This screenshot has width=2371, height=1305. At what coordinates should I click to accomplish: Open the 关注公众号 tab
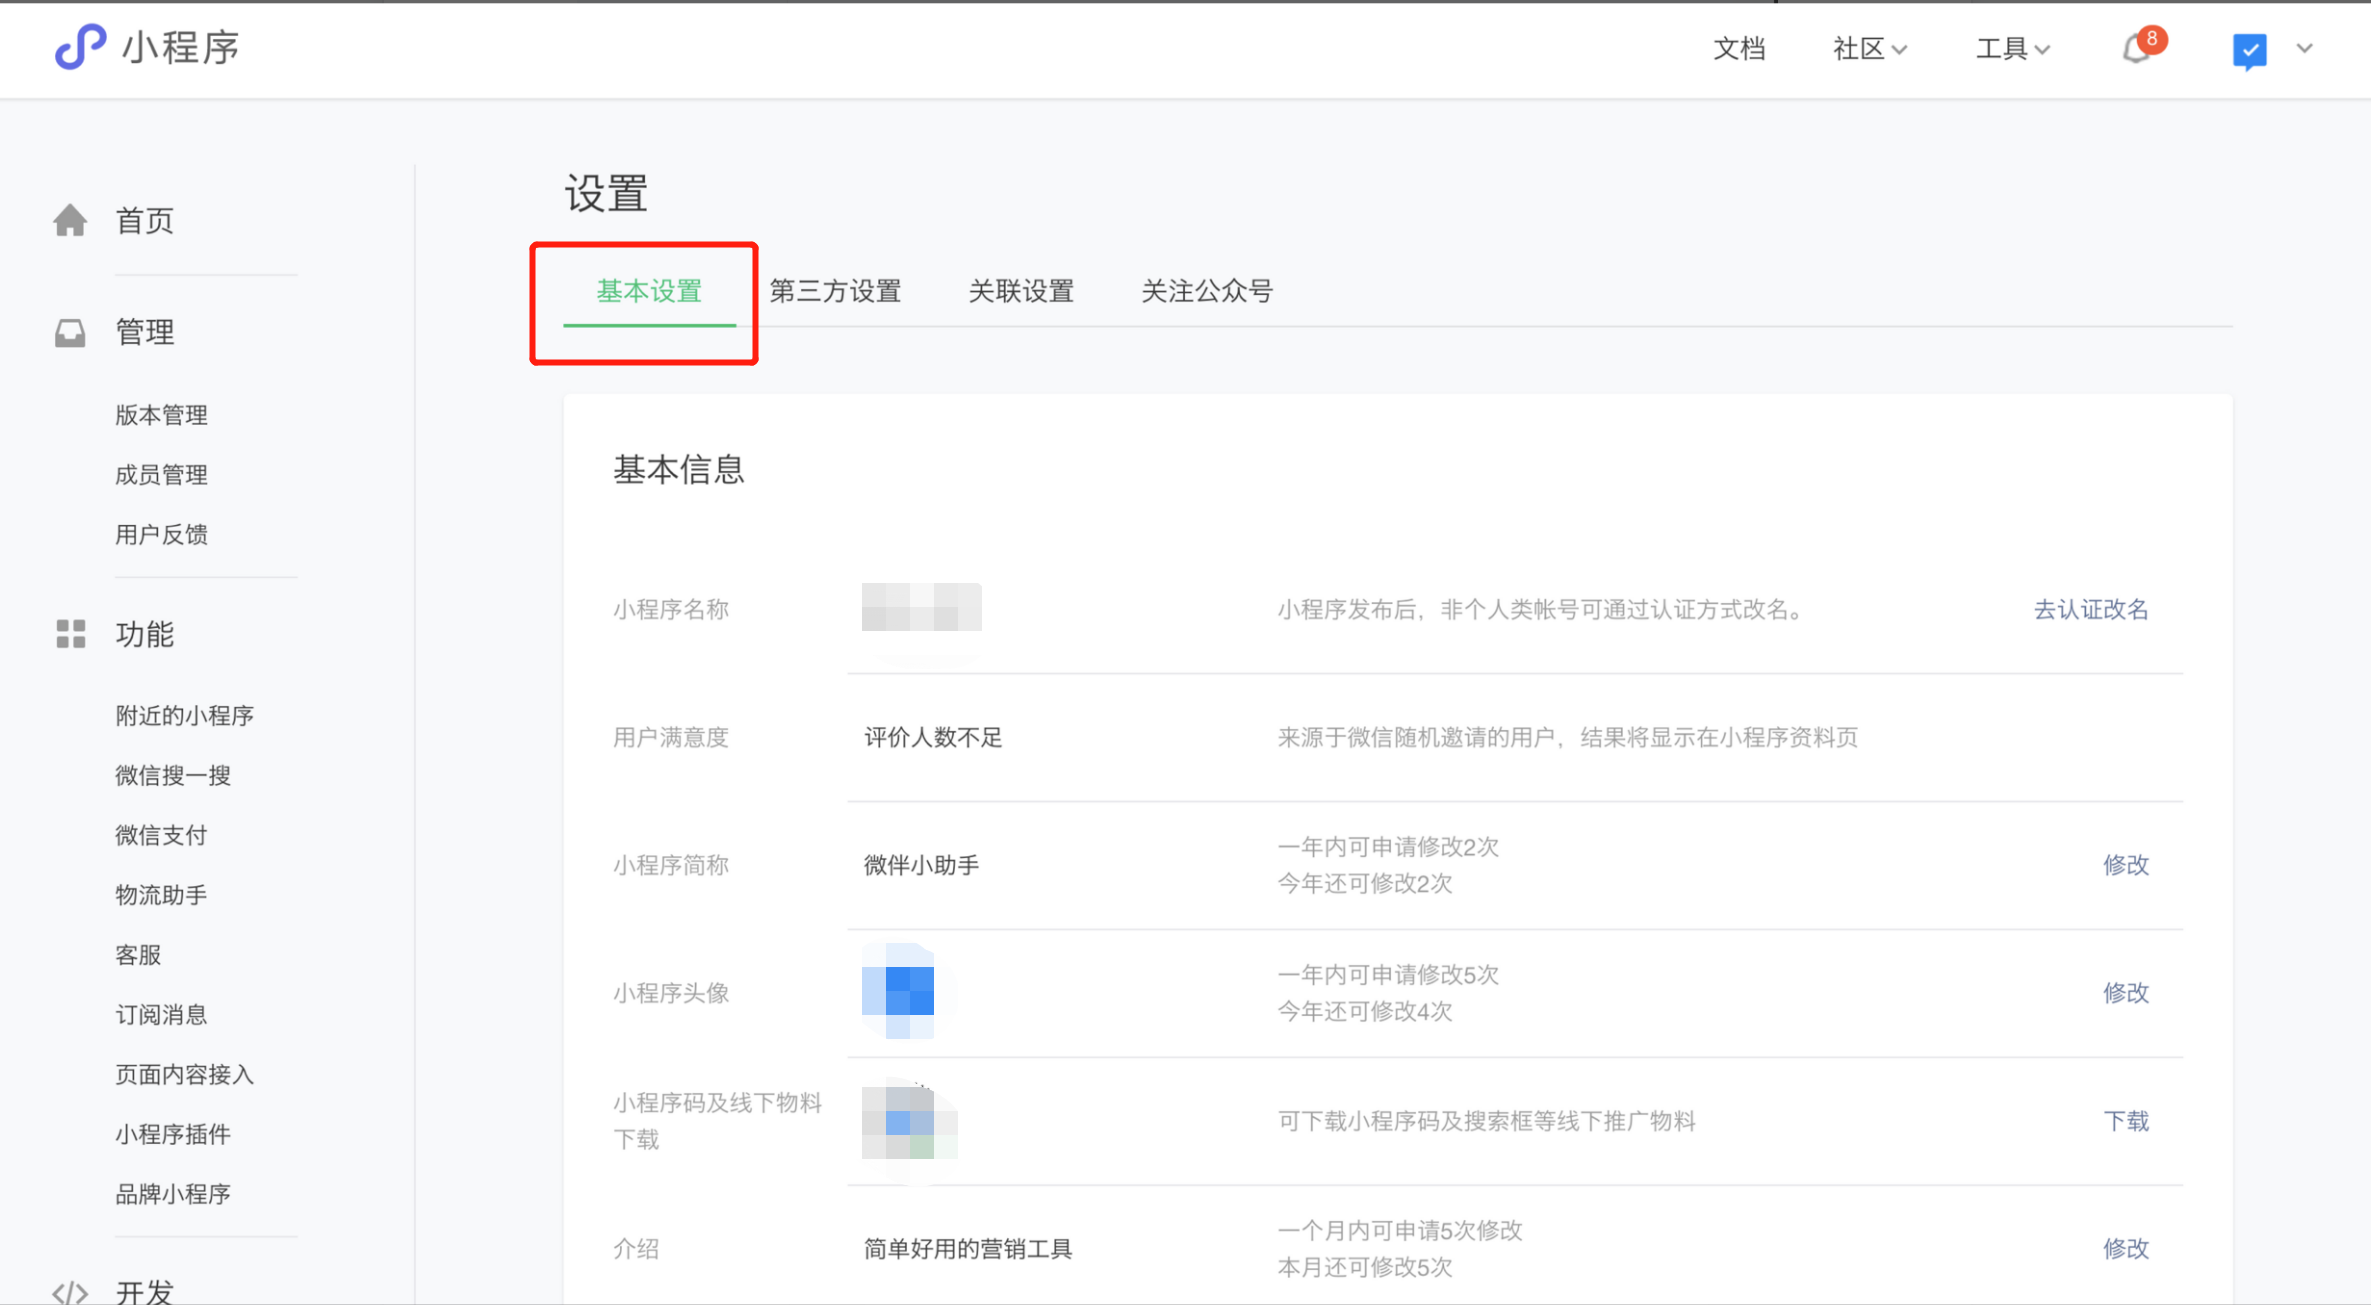click(1207, 291)
